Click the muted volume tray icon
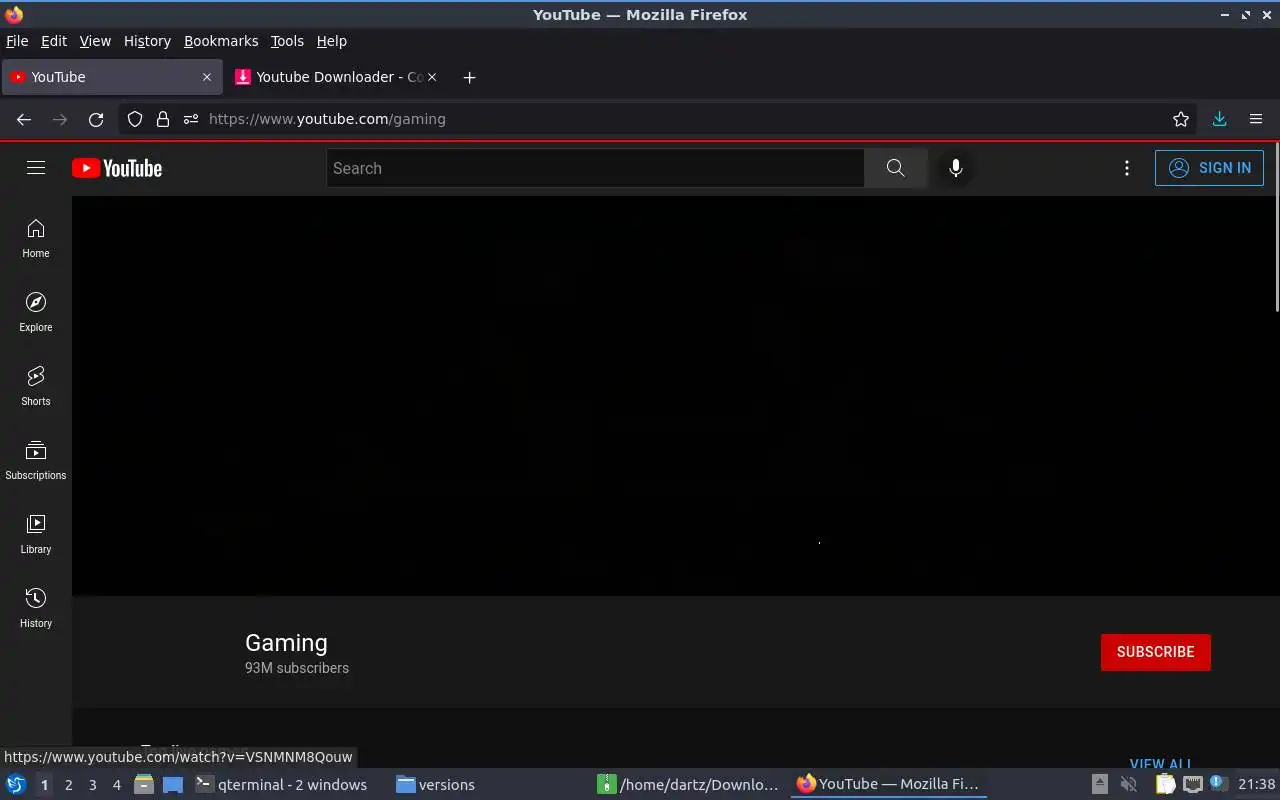The height and width of the screenshot is (800, 1280). [x=1128, y=785]
